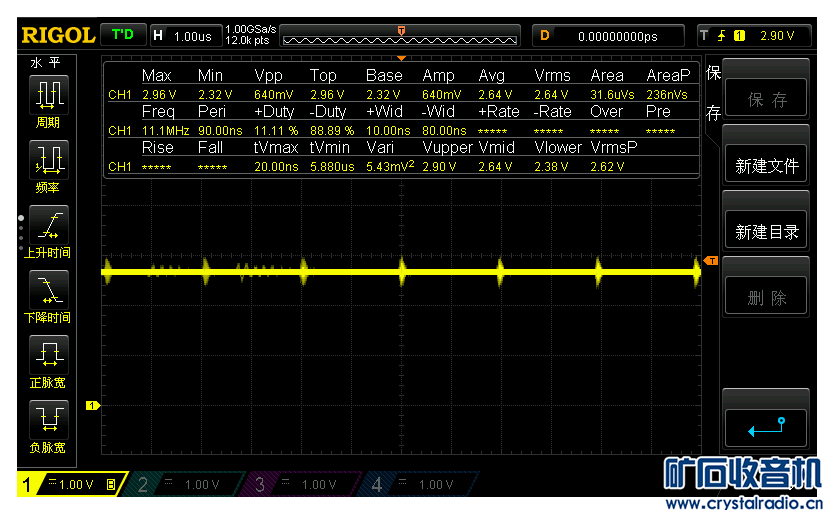Click the delay 0.00000000ps field
Viewport: 831px width, 516px height.
[608, 36]
